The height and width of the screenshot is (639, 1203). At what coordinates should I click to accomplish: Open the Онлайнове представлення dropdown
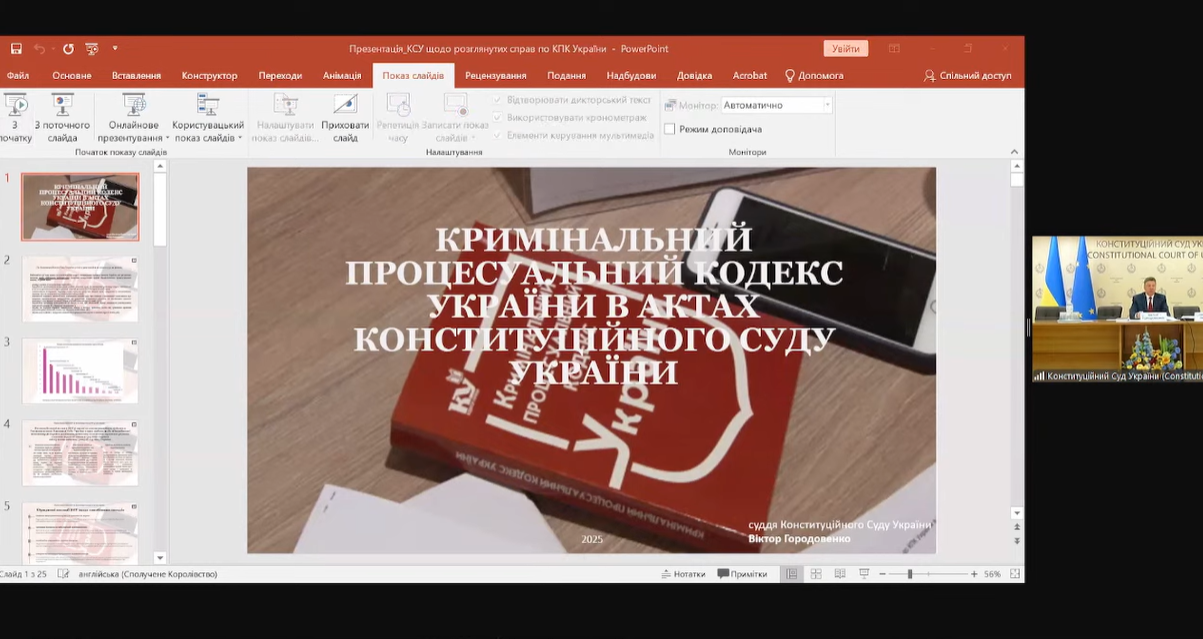tap(134, 118)
